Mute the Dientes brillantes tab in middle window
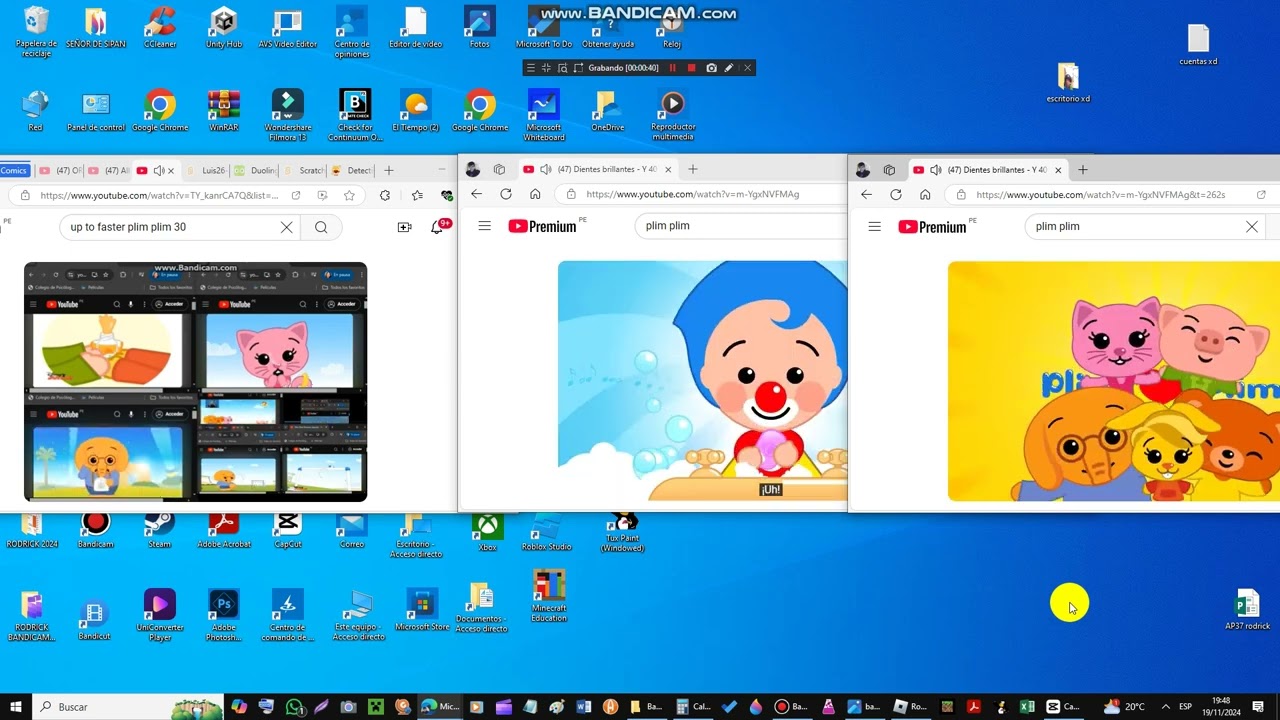This screenshot has width=1280, height=720. pyautogui.click(x=545, y=170)
